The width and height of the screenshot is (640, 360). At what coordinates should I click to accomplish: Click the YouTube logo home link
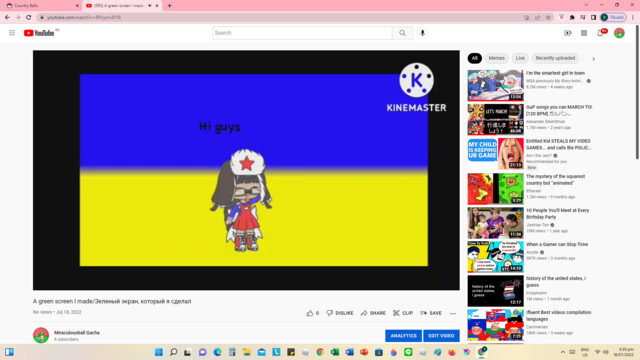[39, 33]
